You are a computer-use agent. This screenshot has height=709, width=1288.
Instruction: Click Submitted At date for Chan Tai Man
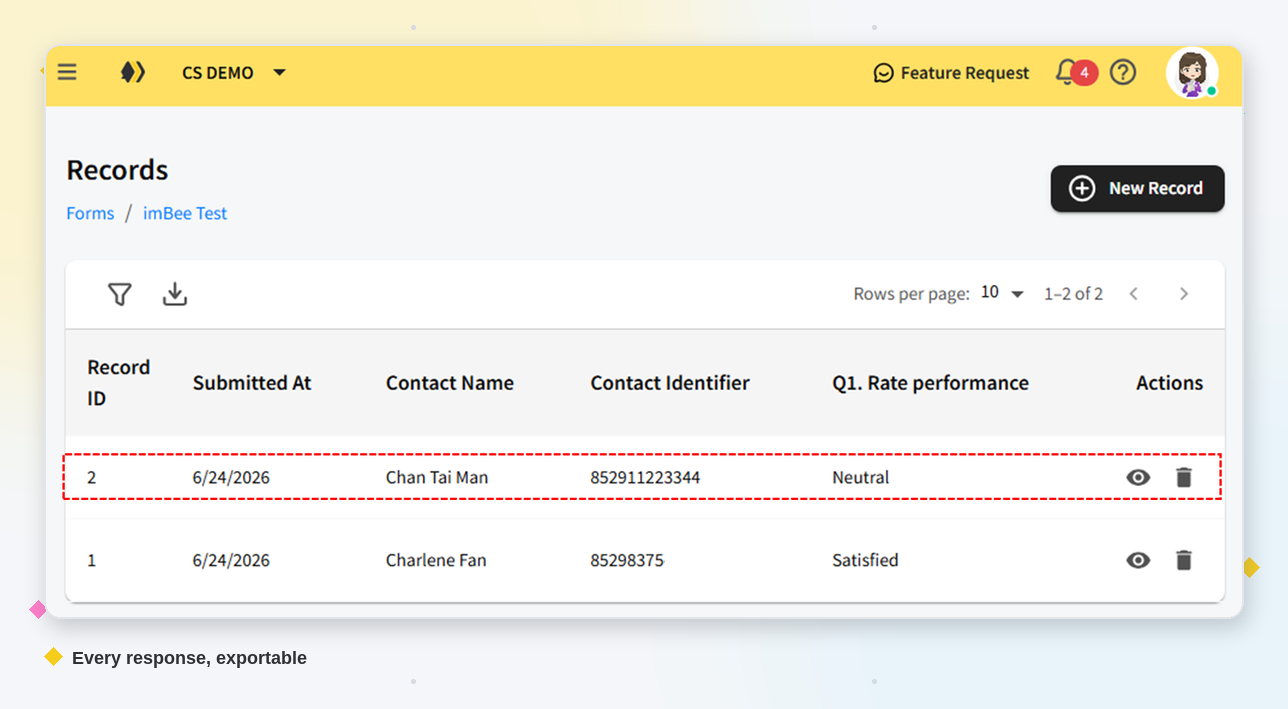tap(231, 477)
